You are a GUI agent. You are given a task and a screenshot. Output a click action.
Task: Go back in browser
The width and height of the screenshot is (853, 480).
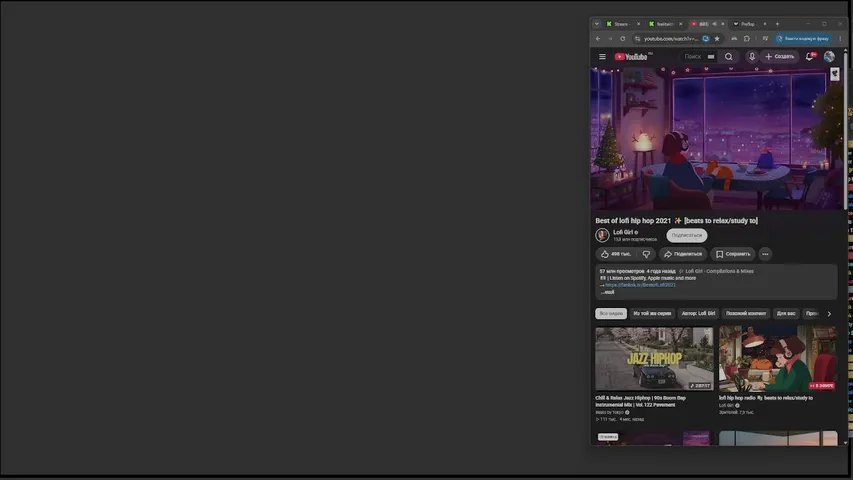point(598,39)
